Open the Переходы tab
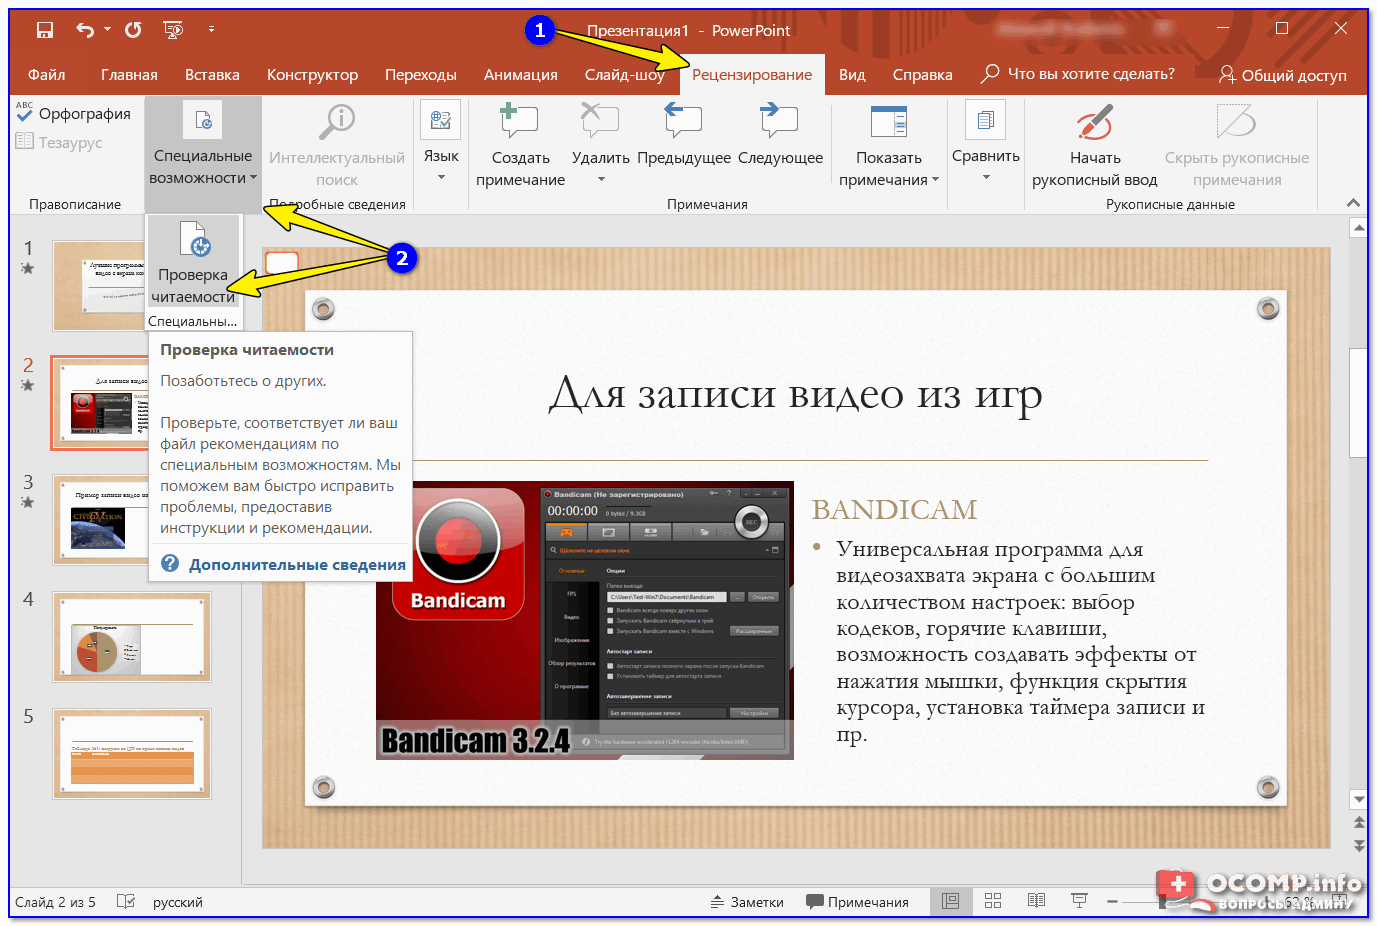Image resolution: width=1377 pixels, height=926 pixels. (x=421, y=74)
